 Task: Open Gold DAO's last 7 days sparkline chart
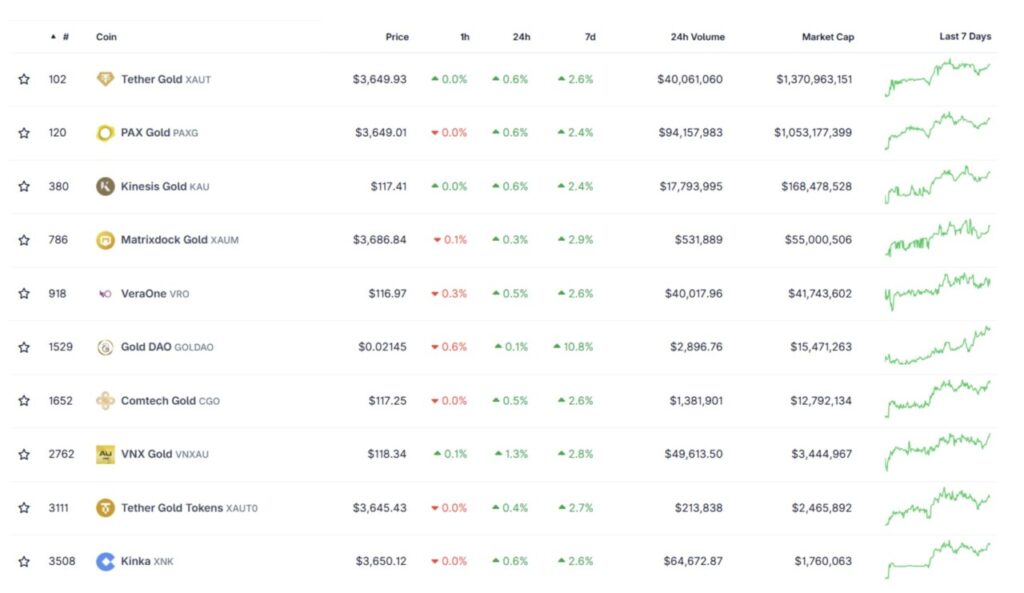[937, 346]
